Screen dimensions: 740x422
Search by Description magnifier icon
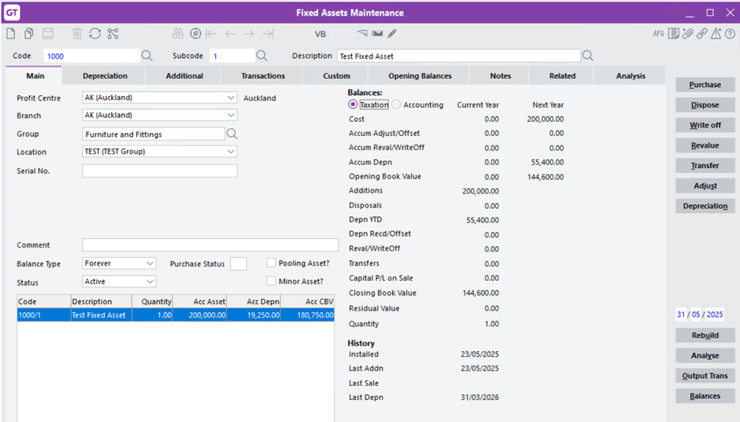(x=588, y=56)
